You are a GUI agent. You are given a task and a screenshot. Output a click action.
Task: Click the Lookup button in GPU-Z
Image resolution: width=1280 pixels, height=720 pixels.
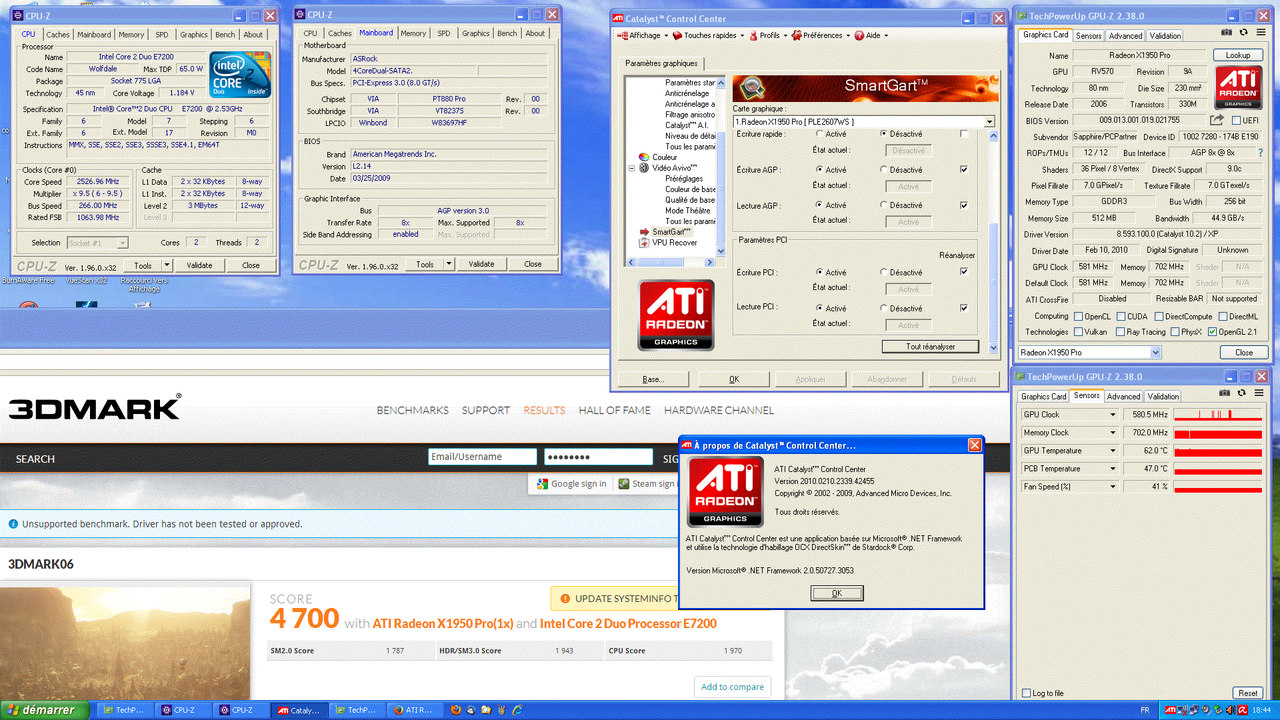(1238, 55)
